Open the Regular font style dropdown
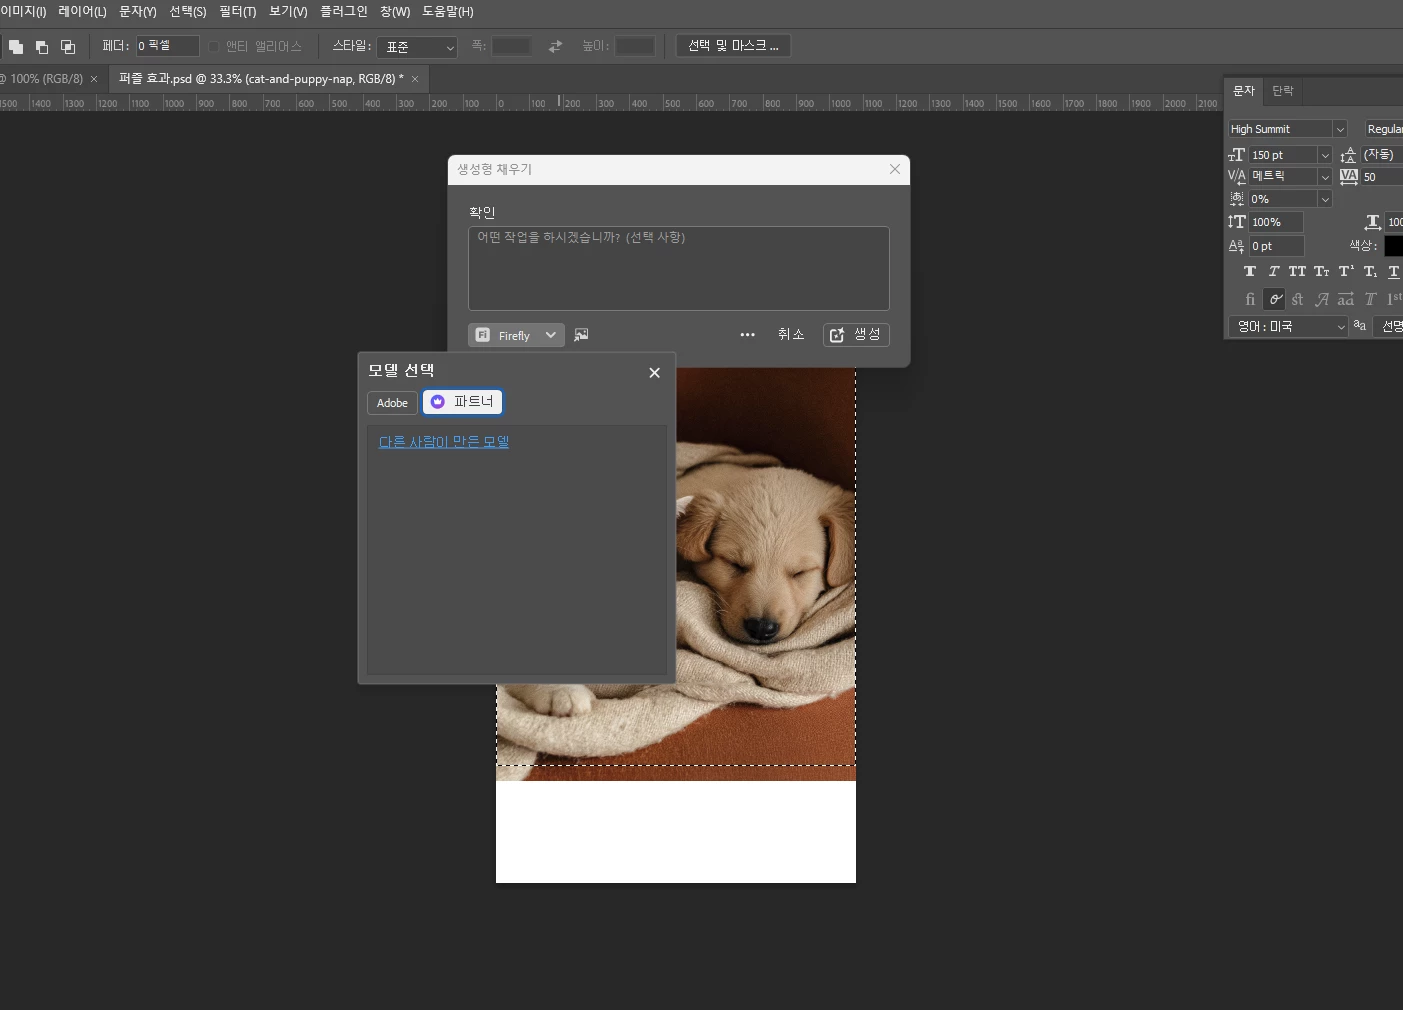 click(1384, 129)
